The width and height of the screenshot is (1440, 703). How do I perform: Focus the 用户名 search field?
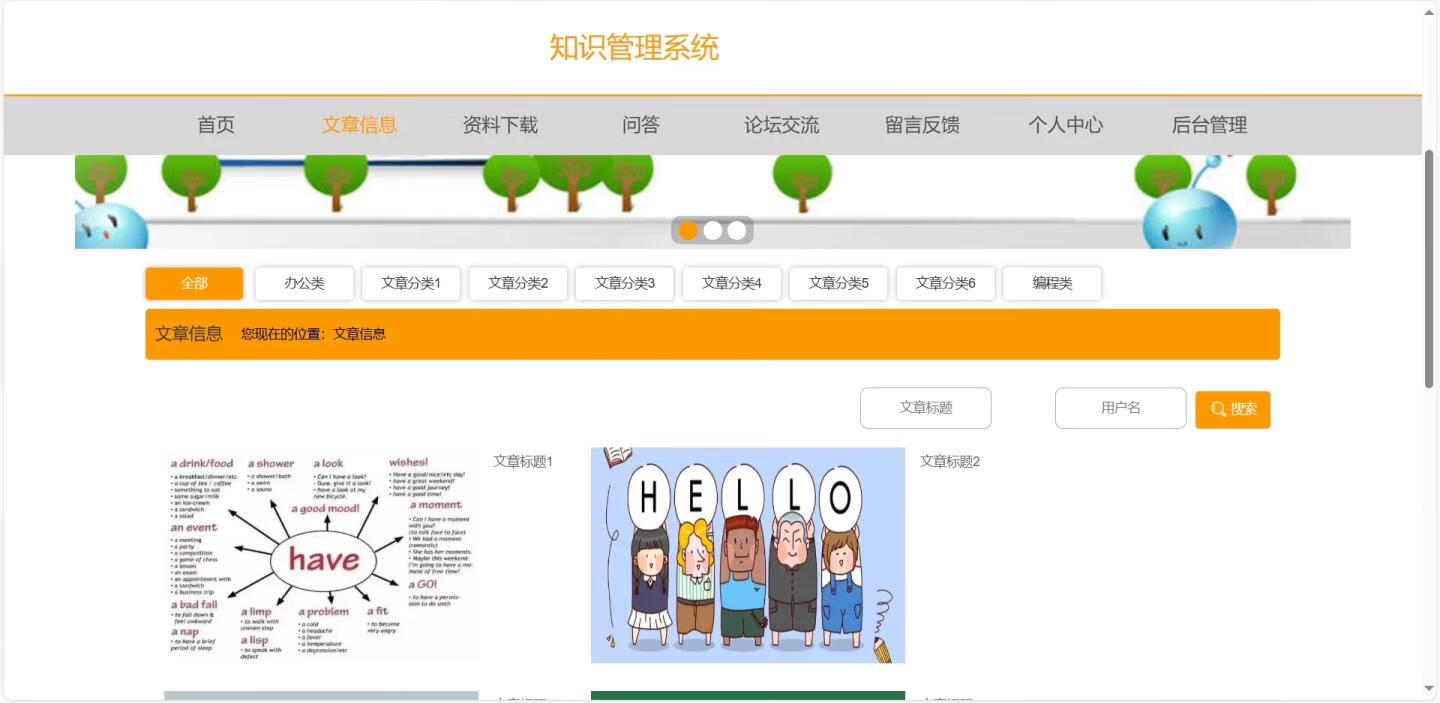(1120, 408)
